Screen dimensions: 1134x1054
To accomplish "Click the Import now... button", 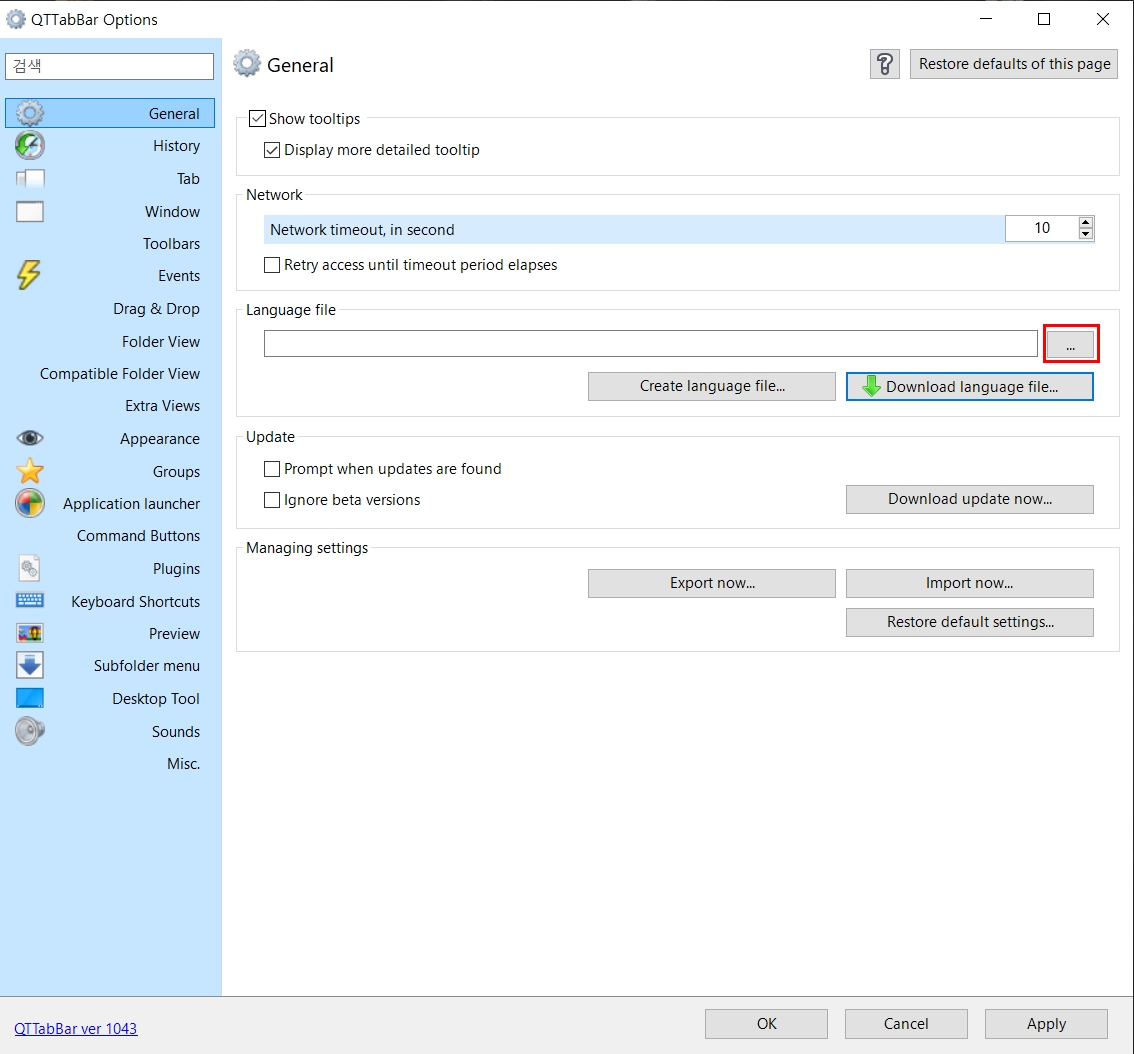I will (x=970, y=583).
